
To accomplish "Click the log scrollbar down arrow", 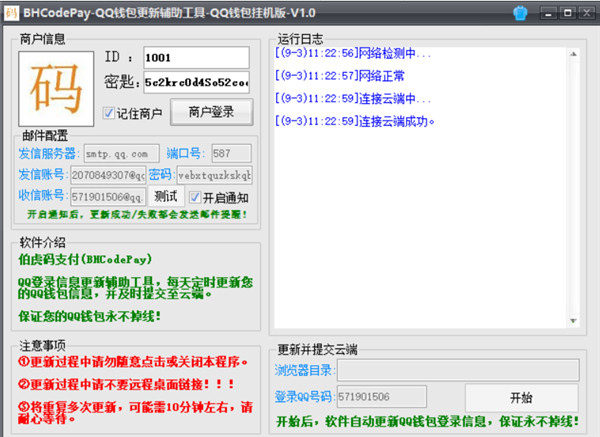I will click(x=573, y=321).
